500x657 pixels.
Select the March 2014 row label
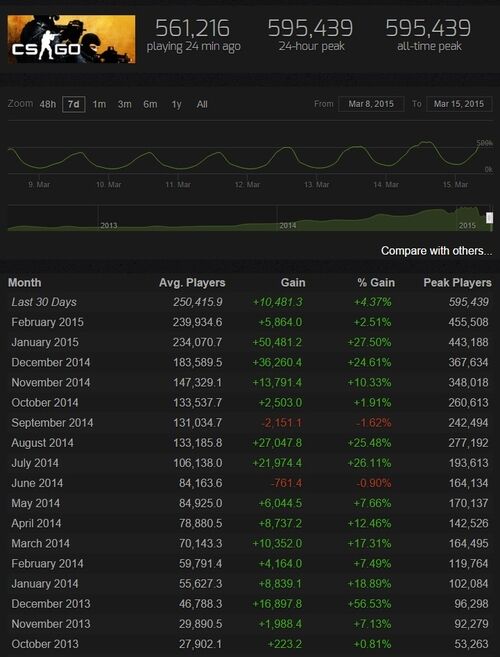coord(41,543)
